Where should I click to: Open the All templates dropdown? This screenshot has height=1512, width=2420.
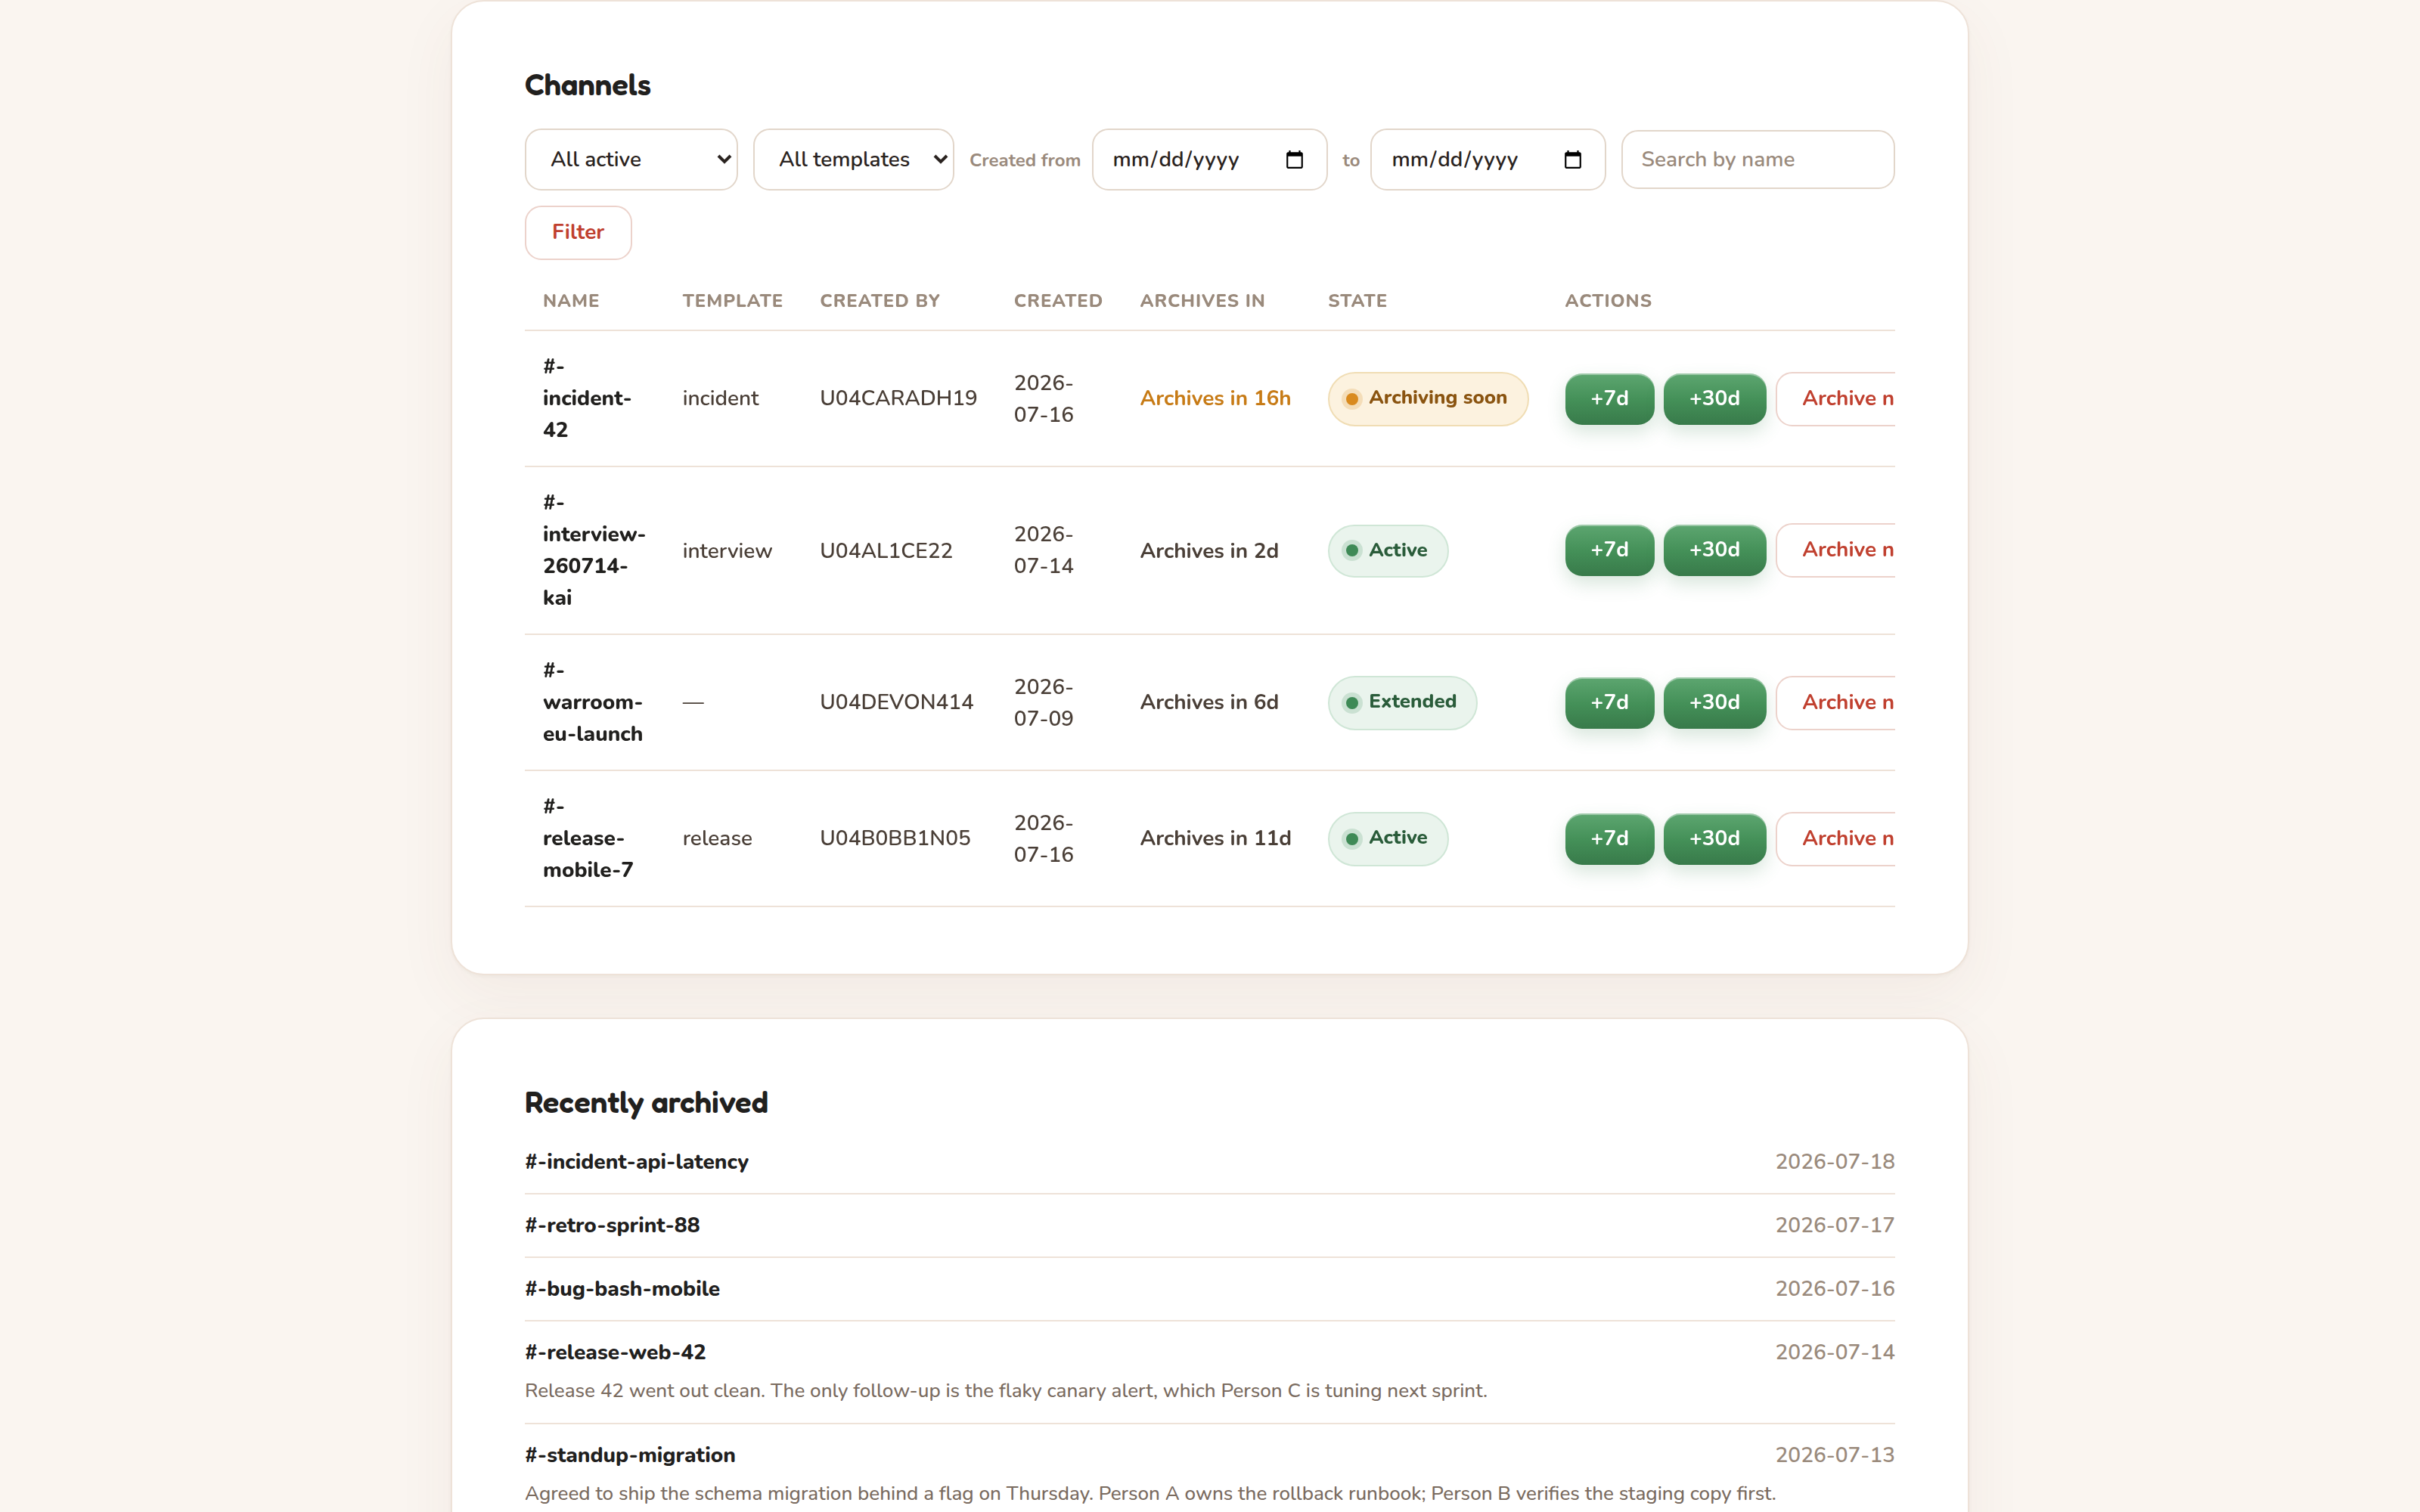tap(853, 159)
